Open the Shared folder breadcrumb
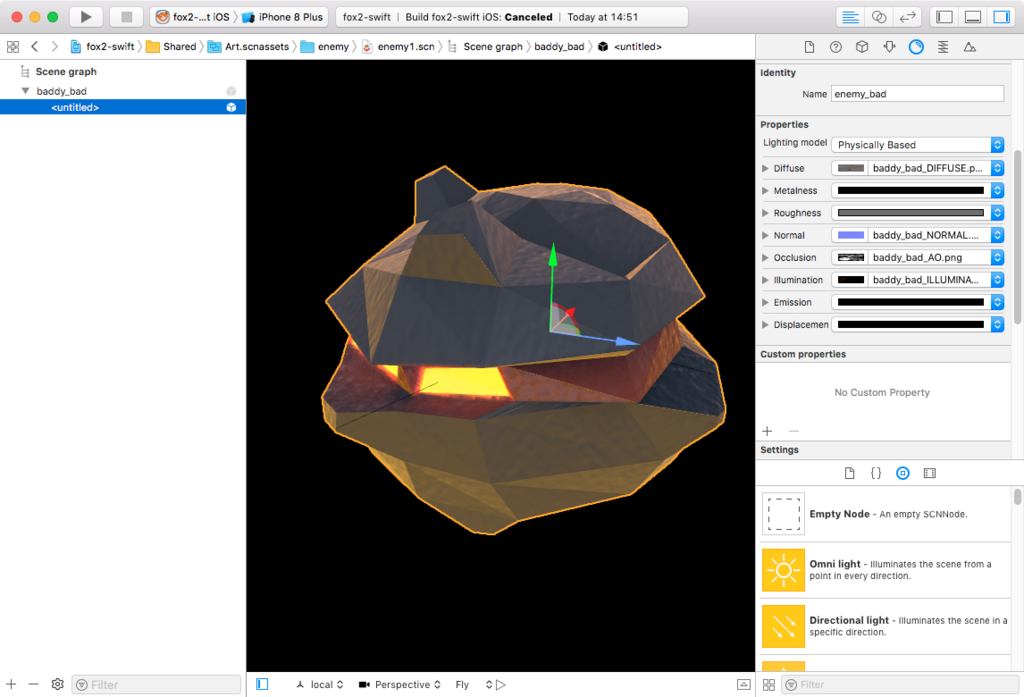The image size is (1024, 697). click(x=171, y=46)
